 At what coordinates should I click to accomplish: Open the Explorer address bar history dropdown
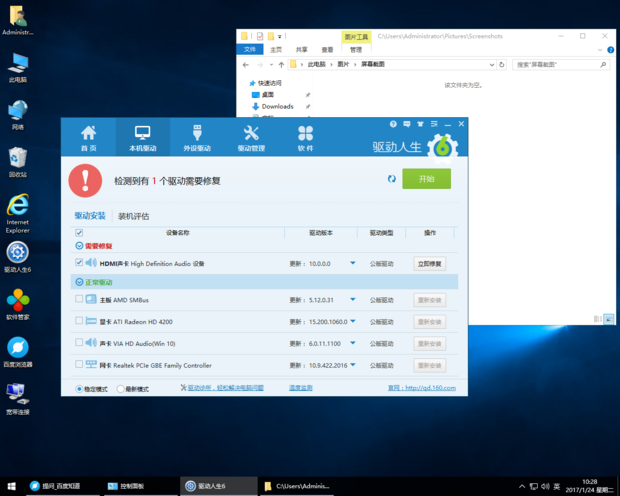click(x=492, y=64)
